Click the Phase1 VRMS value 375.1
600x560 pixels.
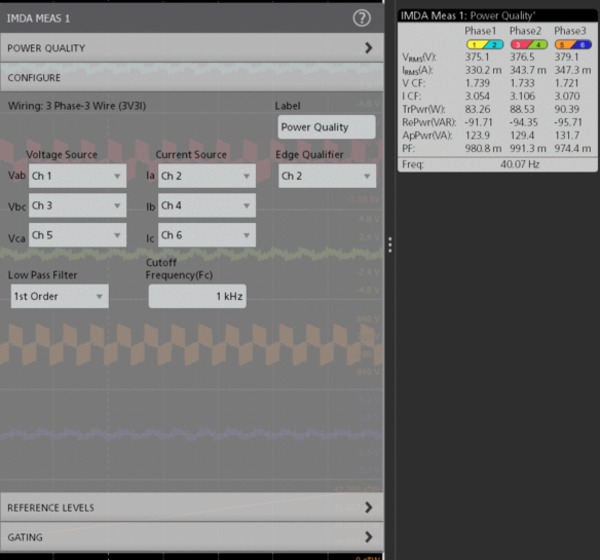tap(477, 57)
